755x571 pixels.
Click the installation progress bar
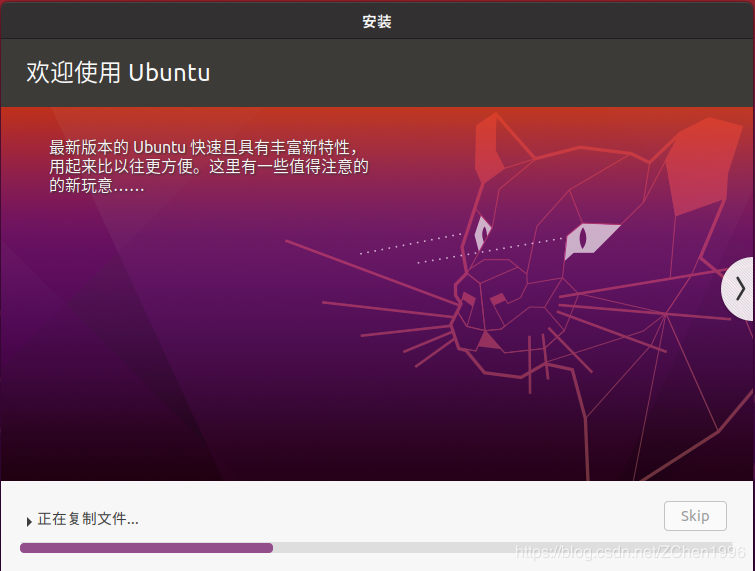(x=376, y=547)
